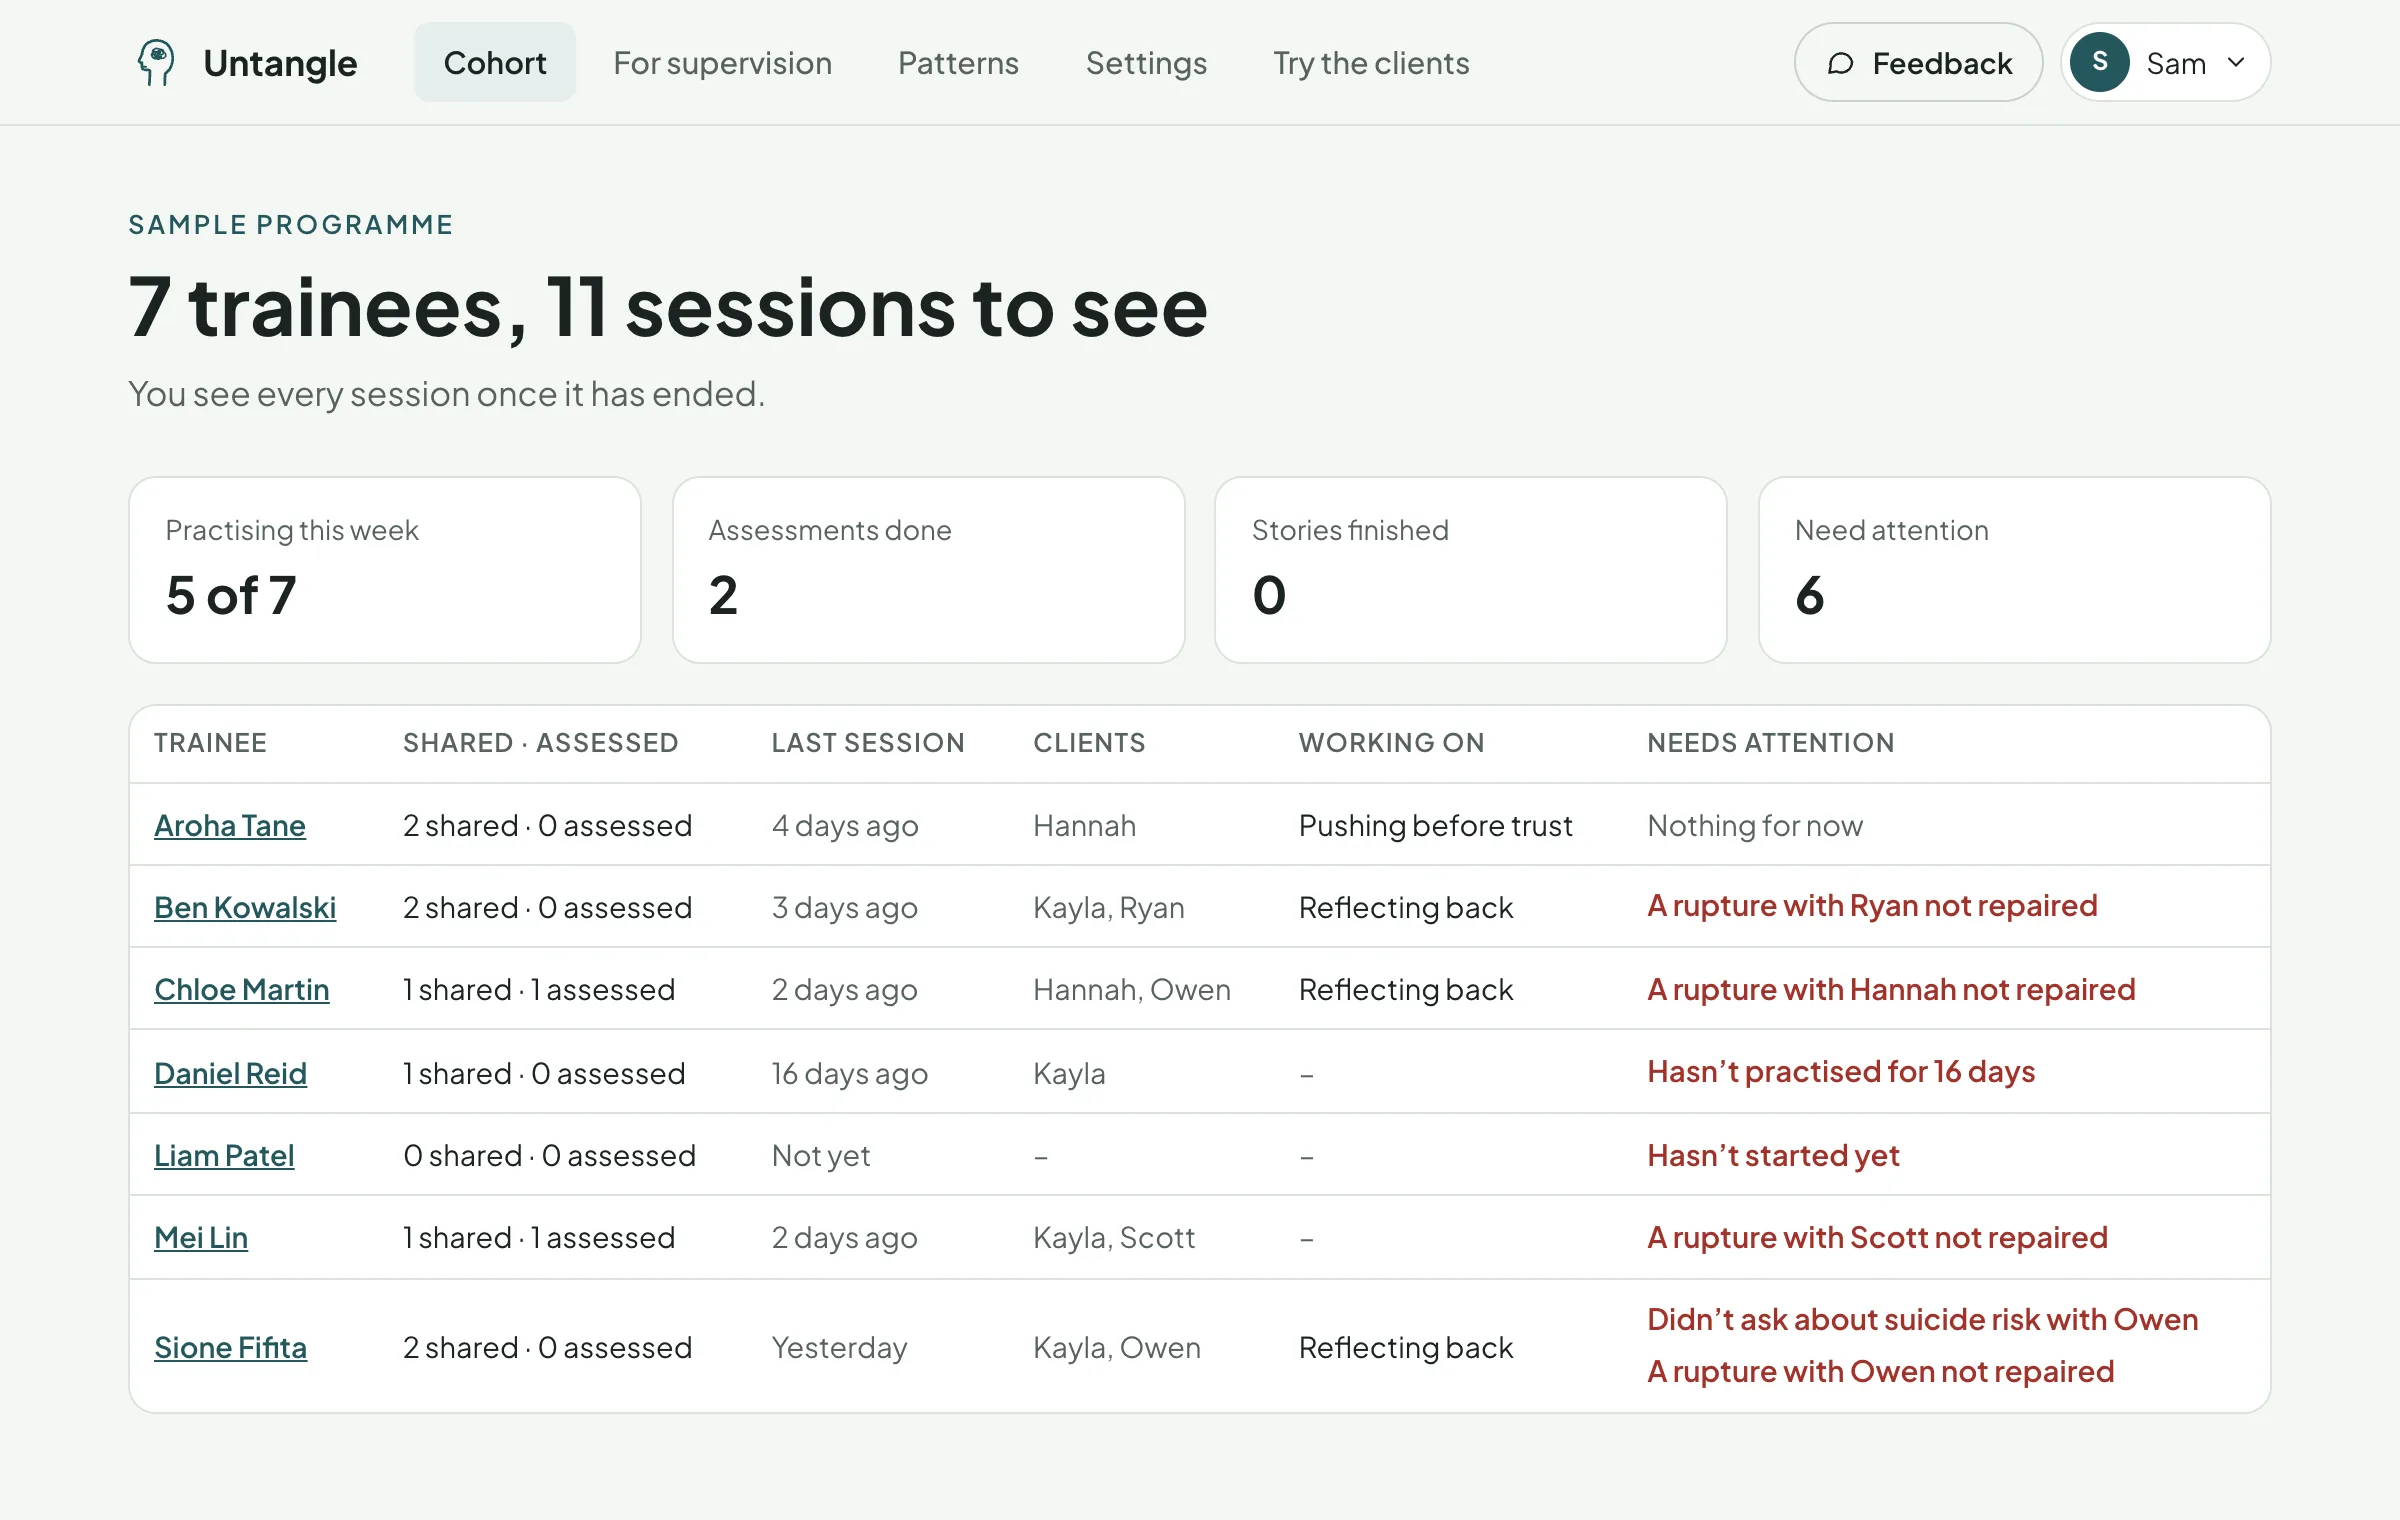Screen dimensions: 2400x1520
Task: Open the For supervision tab
Action: coord(722,62)
